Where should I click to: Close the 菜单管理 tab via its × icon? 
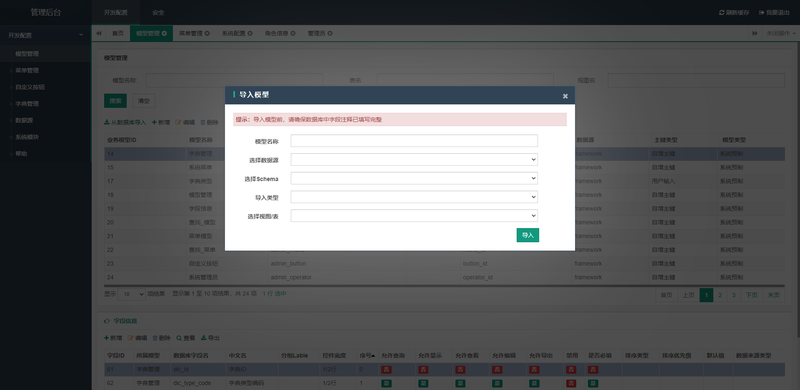[207, 34]
